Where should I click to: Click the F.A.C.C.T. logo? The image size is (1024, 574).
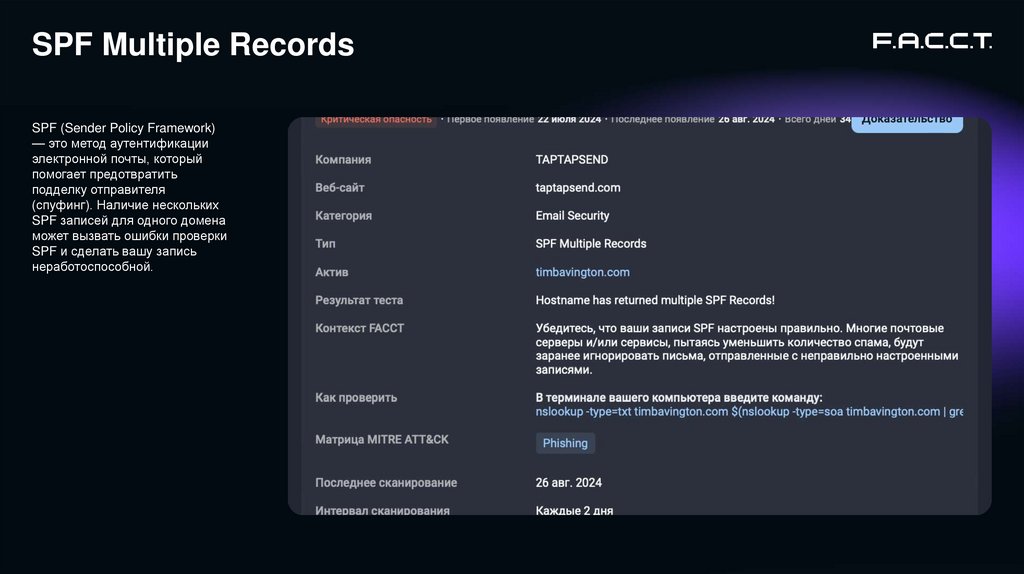(932, 42)
